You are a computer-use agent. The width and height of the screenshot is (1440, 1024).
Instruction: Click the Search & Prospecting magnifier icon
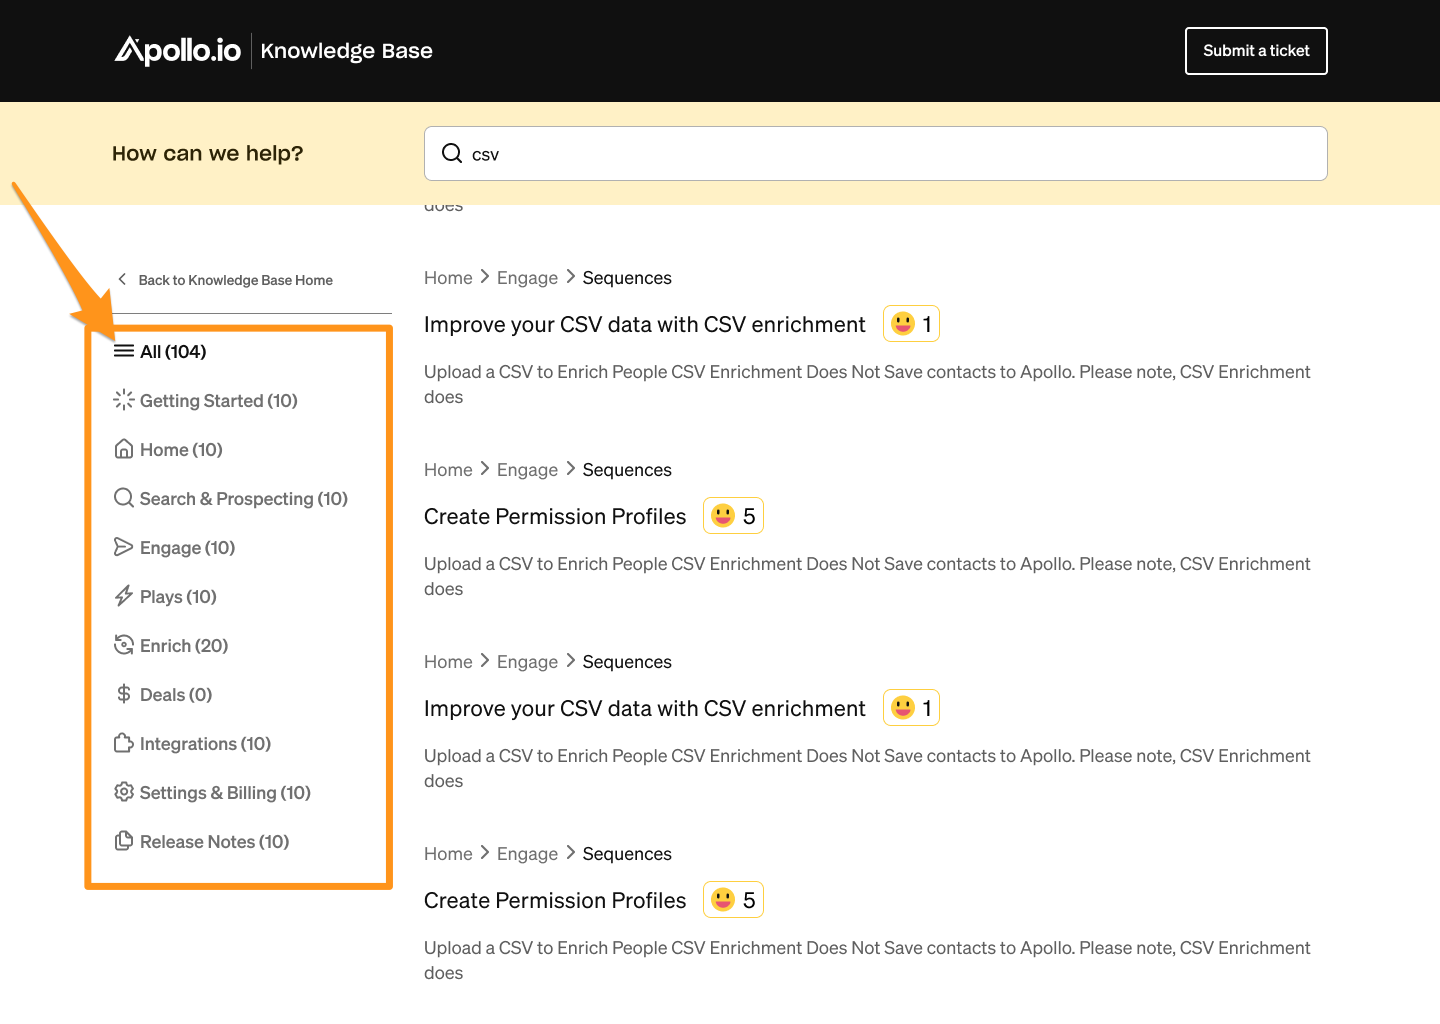[124, 498]
